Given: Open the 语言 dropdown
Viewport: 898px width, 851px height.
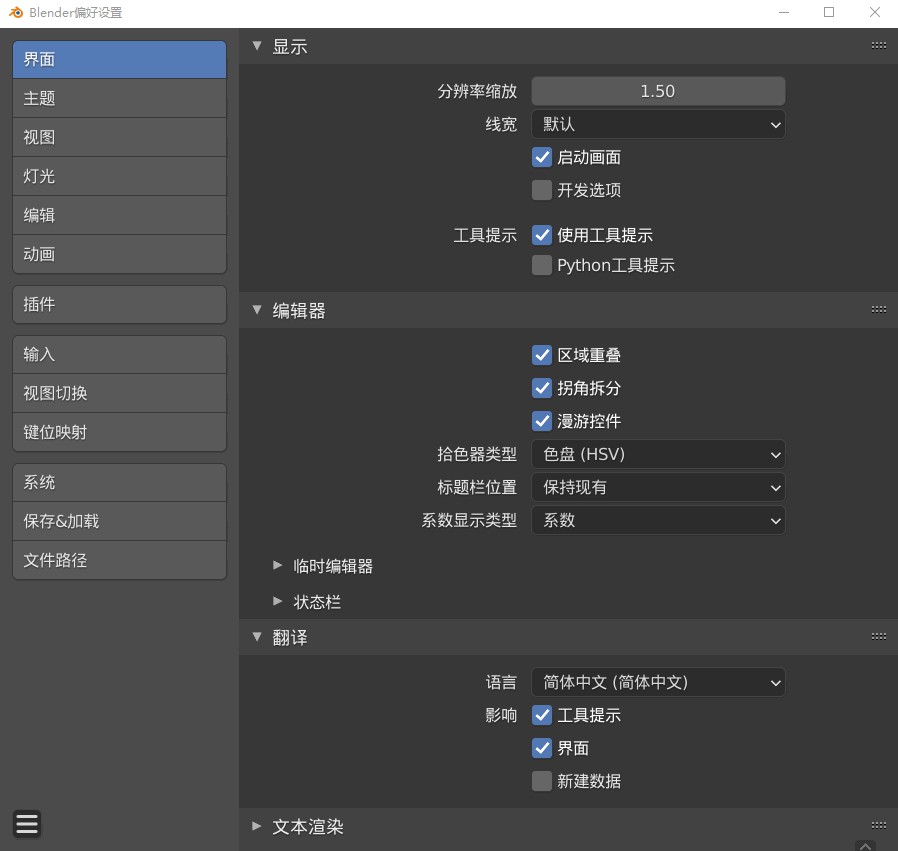Looking at the screenshot, I should (658, 683).
